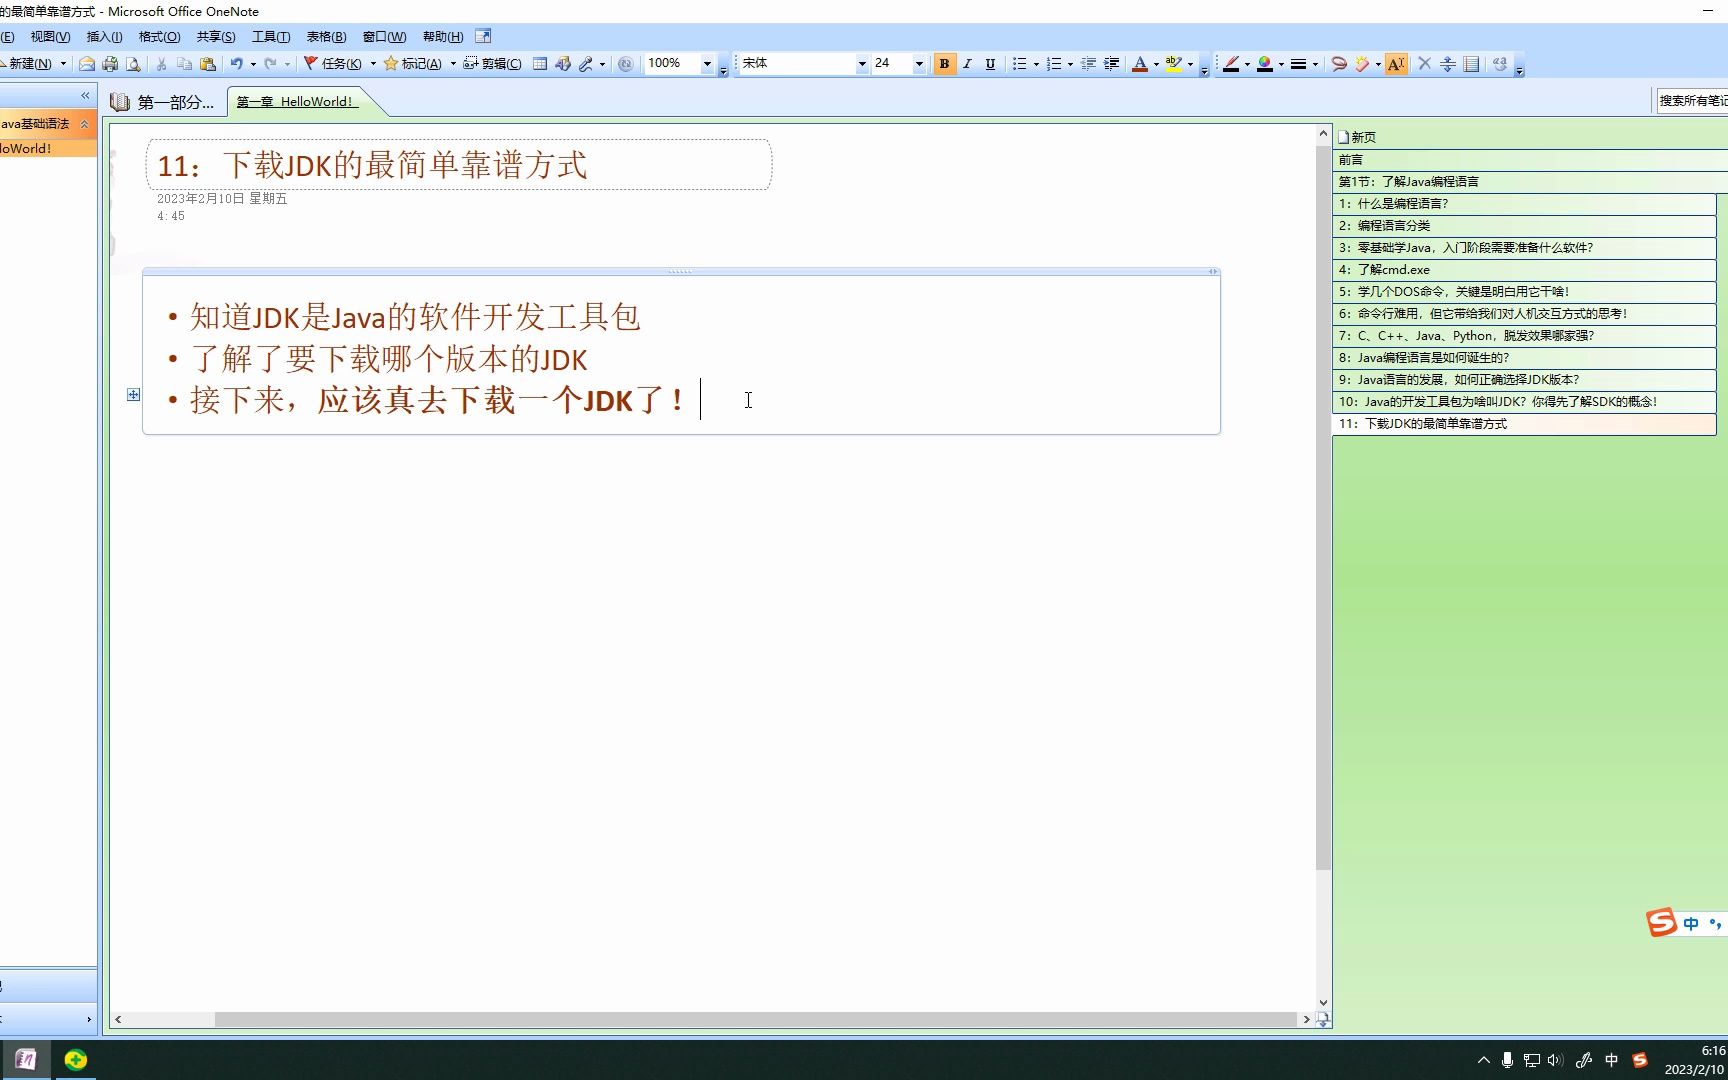1728x1080 pixels.
Task: Expand the outline handle beside third bullet
Action: [133, 395]
